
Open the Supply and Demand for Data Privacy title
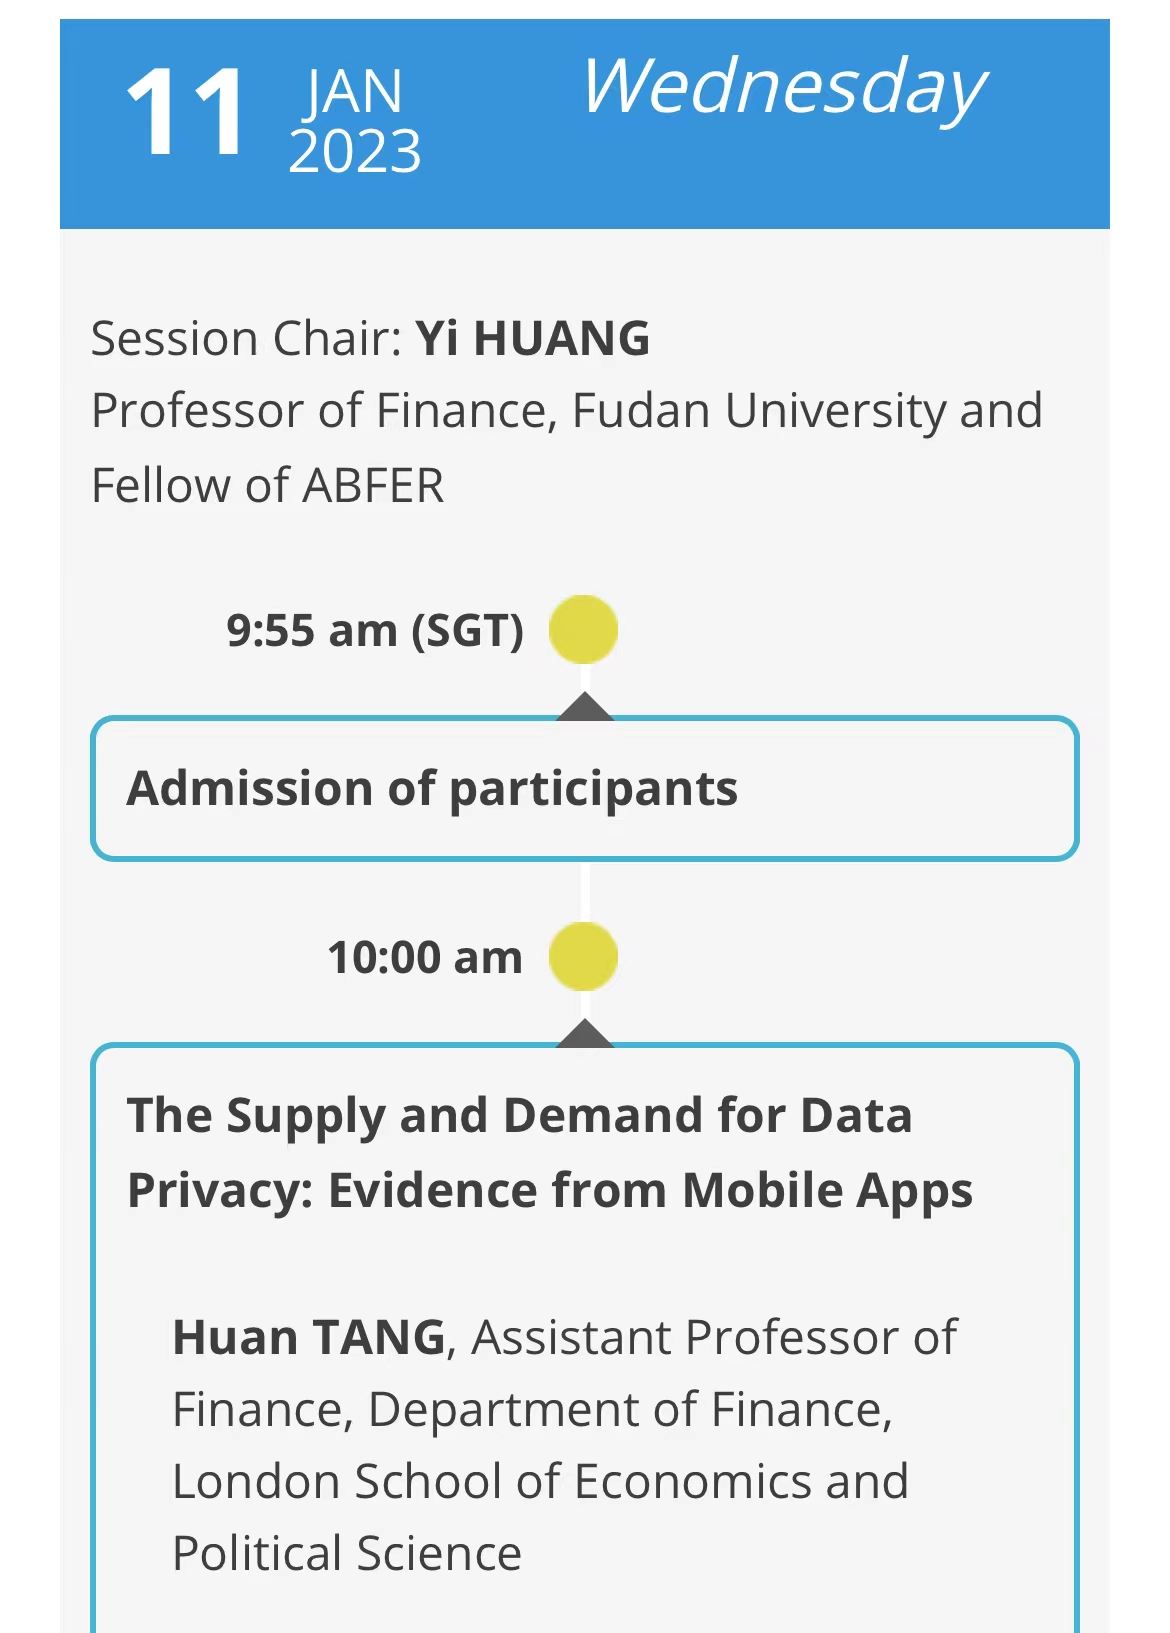click(x=549, y=1153)
